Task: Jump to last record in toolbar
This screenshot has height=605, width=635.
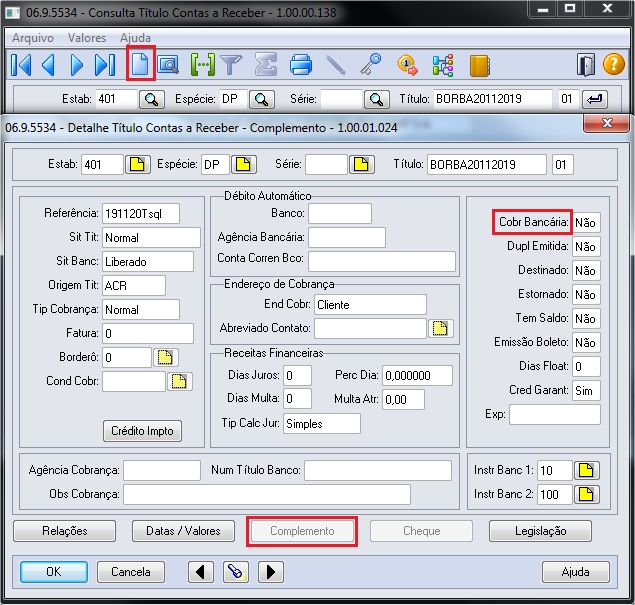Action: [x=104, y=65]
